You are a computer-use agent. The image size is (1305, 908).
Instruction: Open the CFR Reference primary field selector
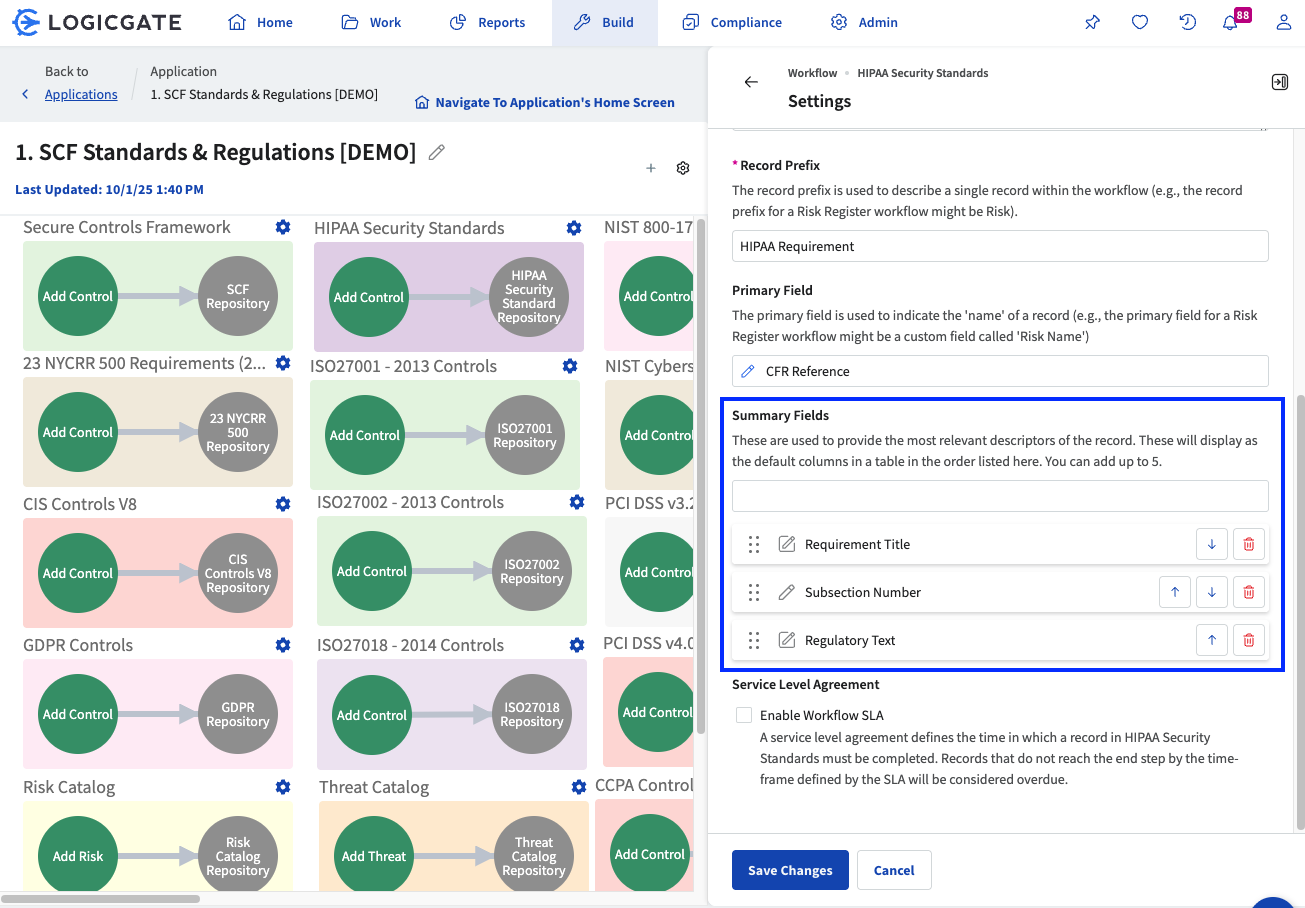click(999, 371)
